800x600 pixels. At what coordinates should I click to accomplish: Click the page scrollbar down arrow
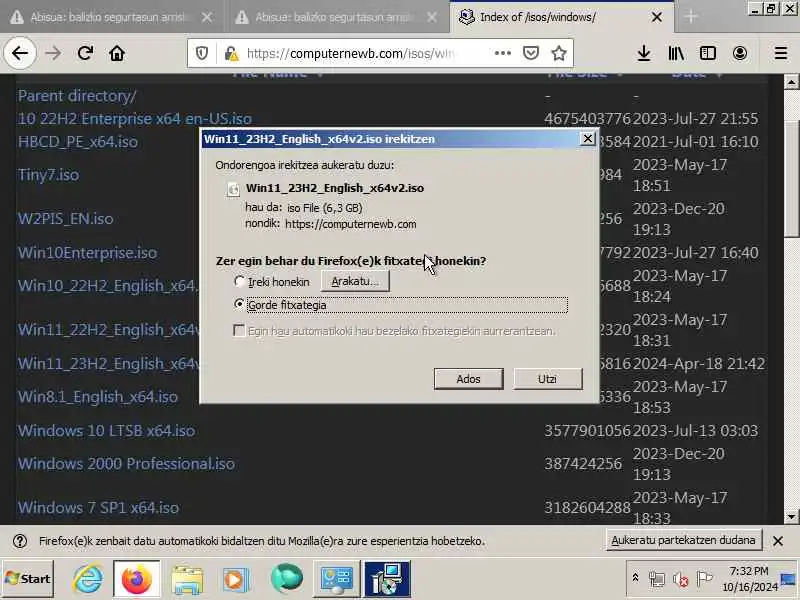pos(791,517)
